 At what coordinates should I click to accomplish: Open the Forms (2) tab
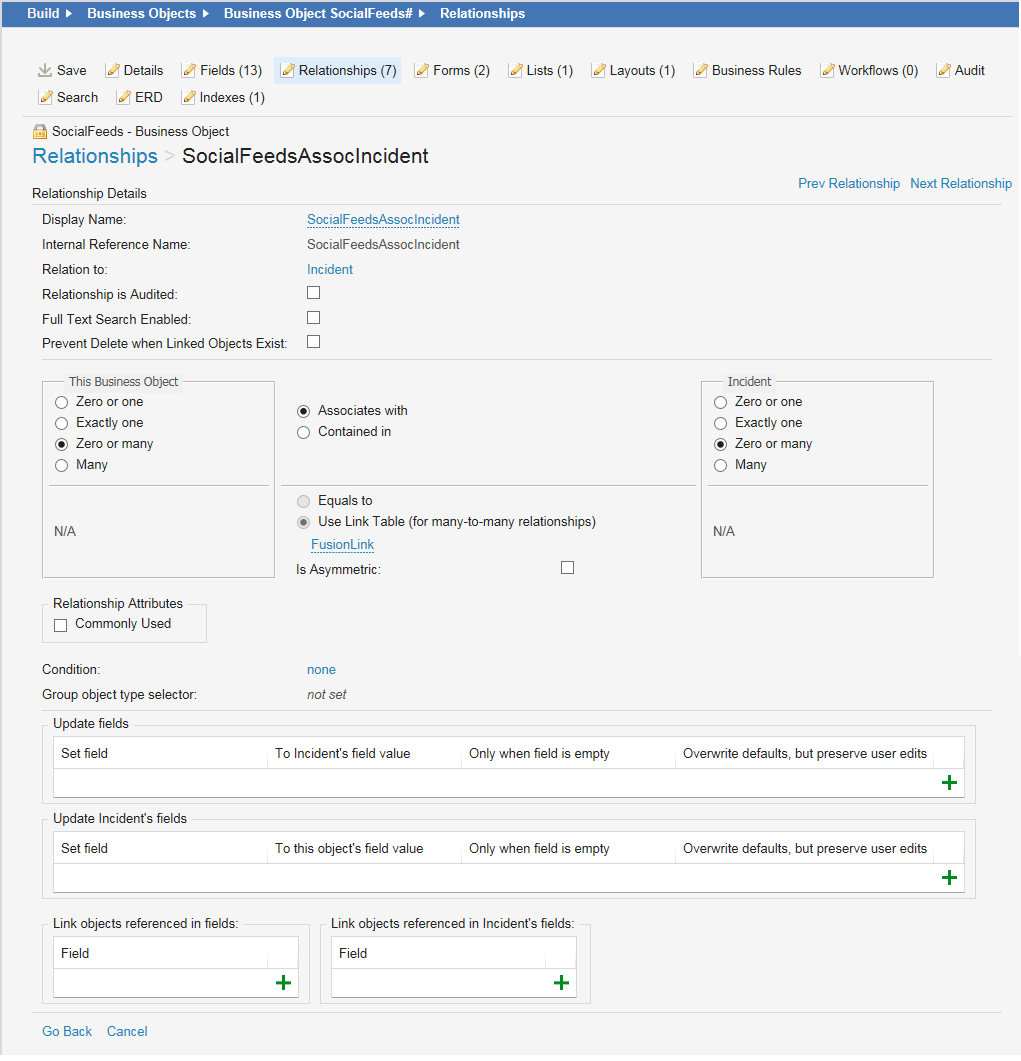pos(452,71)
